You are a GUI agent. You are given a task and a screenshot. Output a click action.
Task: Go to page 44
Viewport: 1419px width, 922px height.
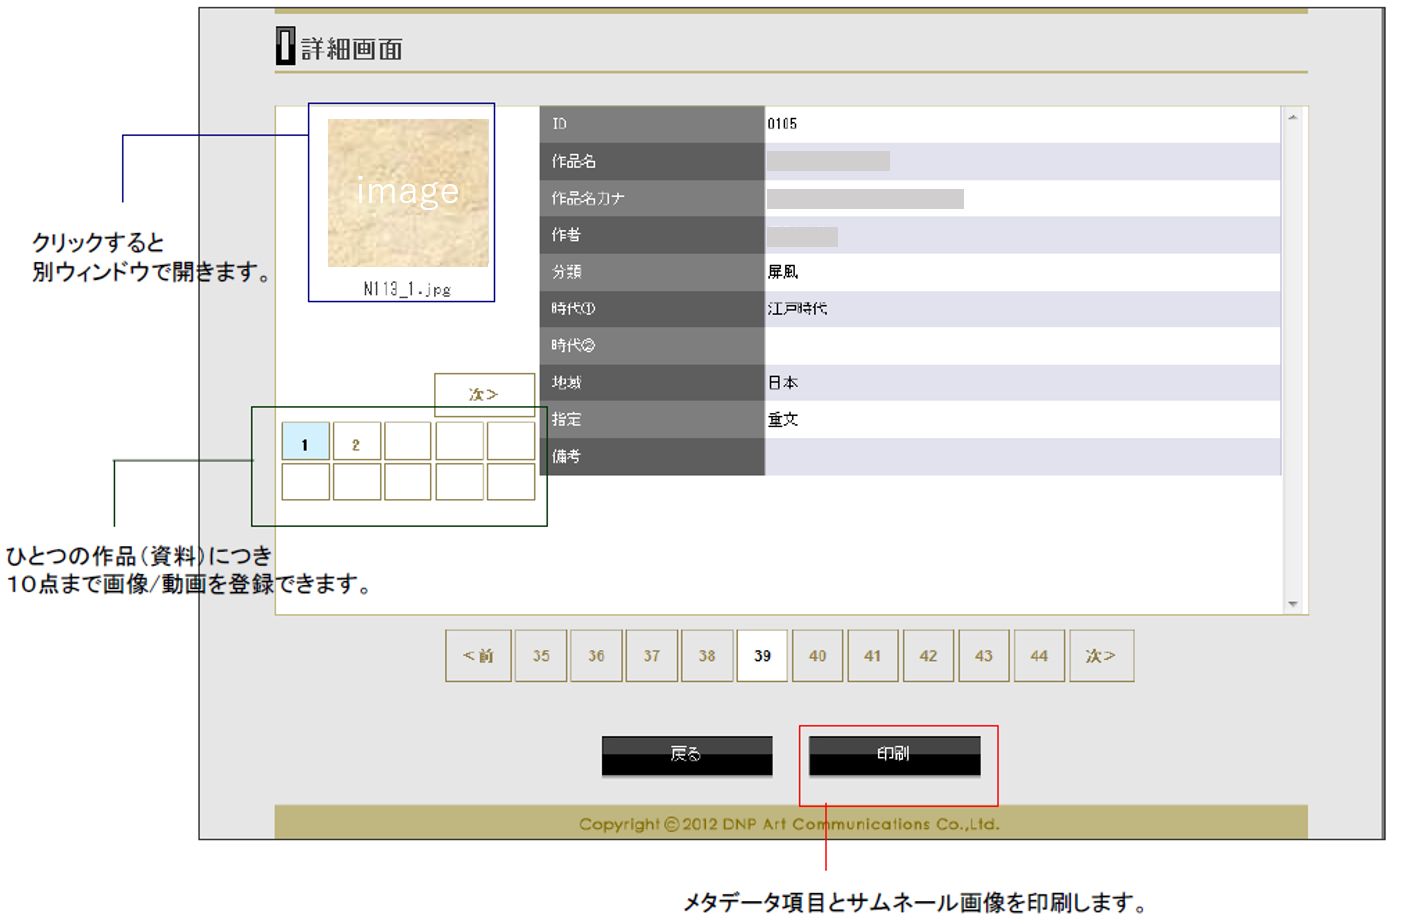point(1039,656)
